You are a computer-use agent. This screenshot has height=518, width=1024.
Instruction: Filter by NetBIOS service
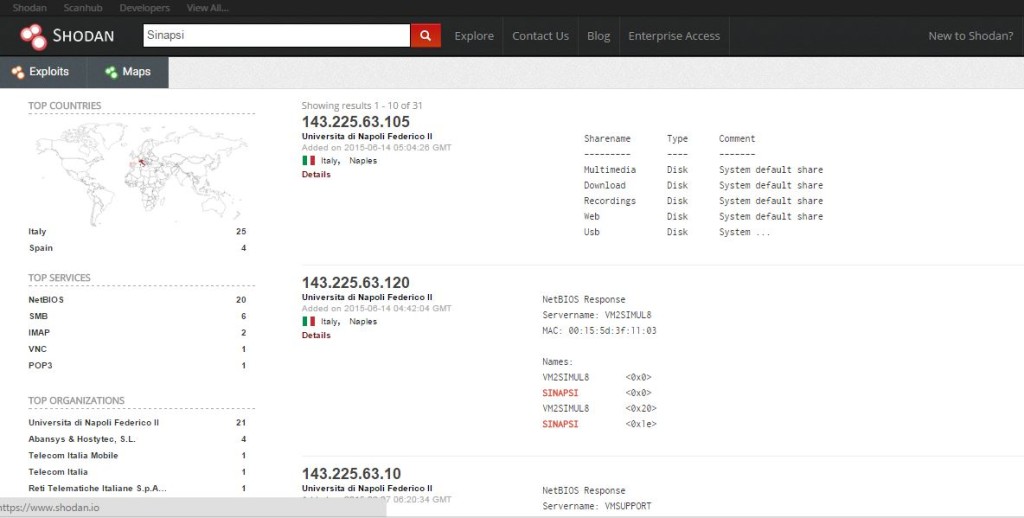pyautogui.click(x=46, y=300)
